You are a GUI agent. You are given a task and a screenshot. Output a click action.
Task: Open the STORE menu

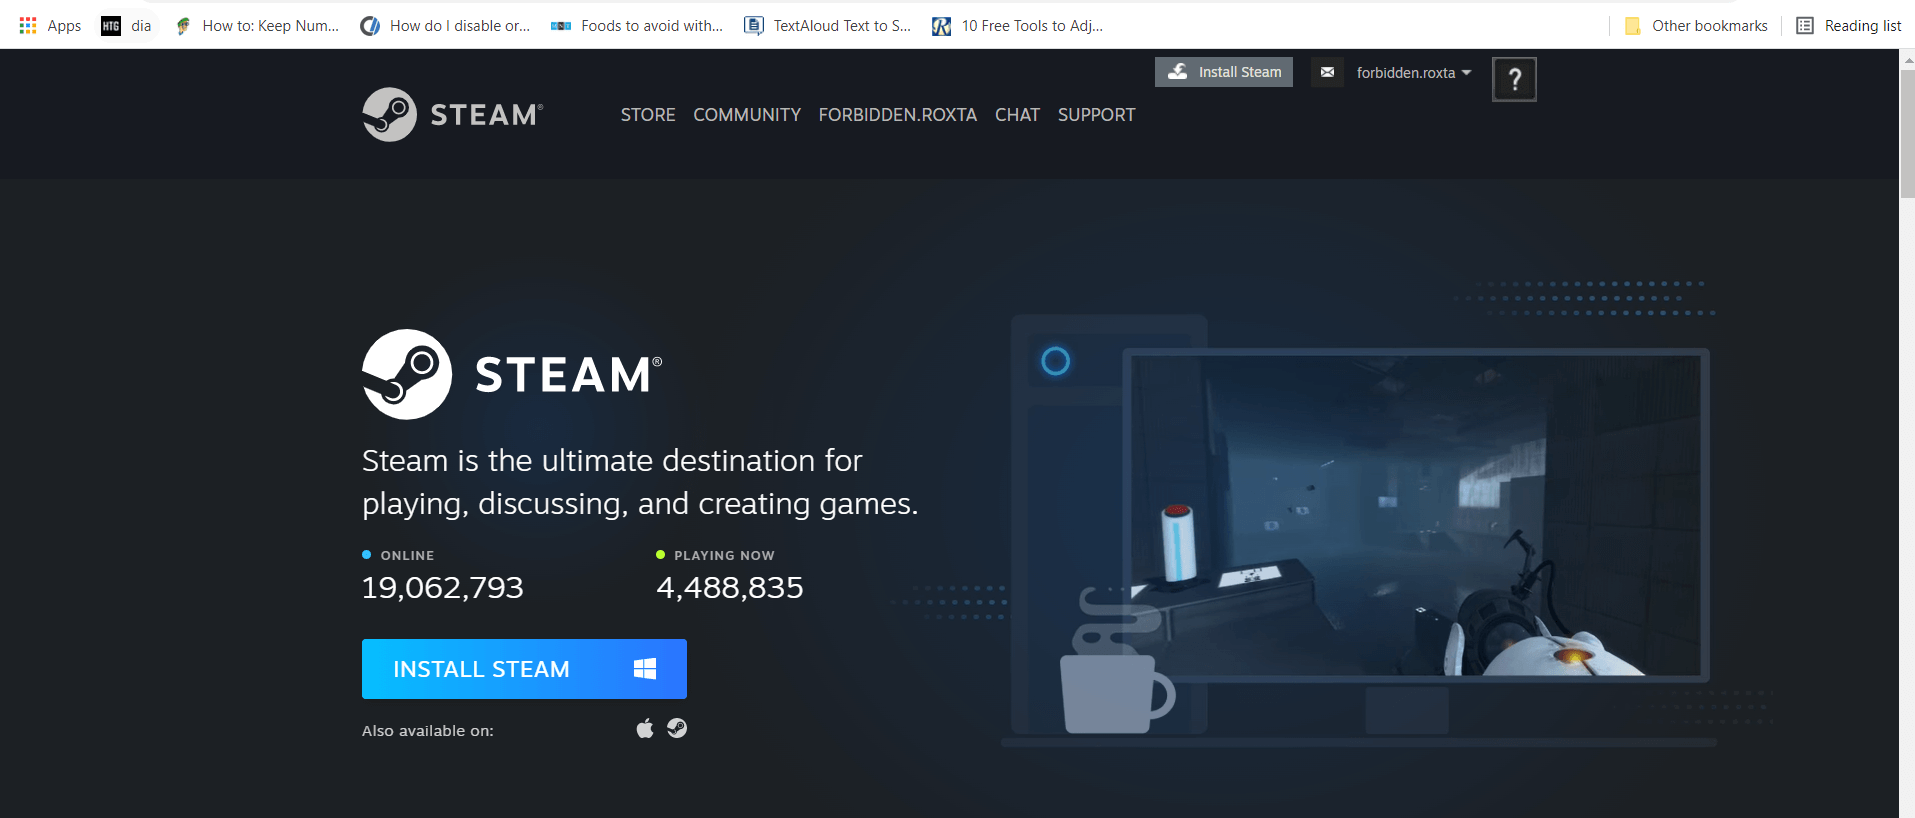pyautogui.click(x=648, y=115)
